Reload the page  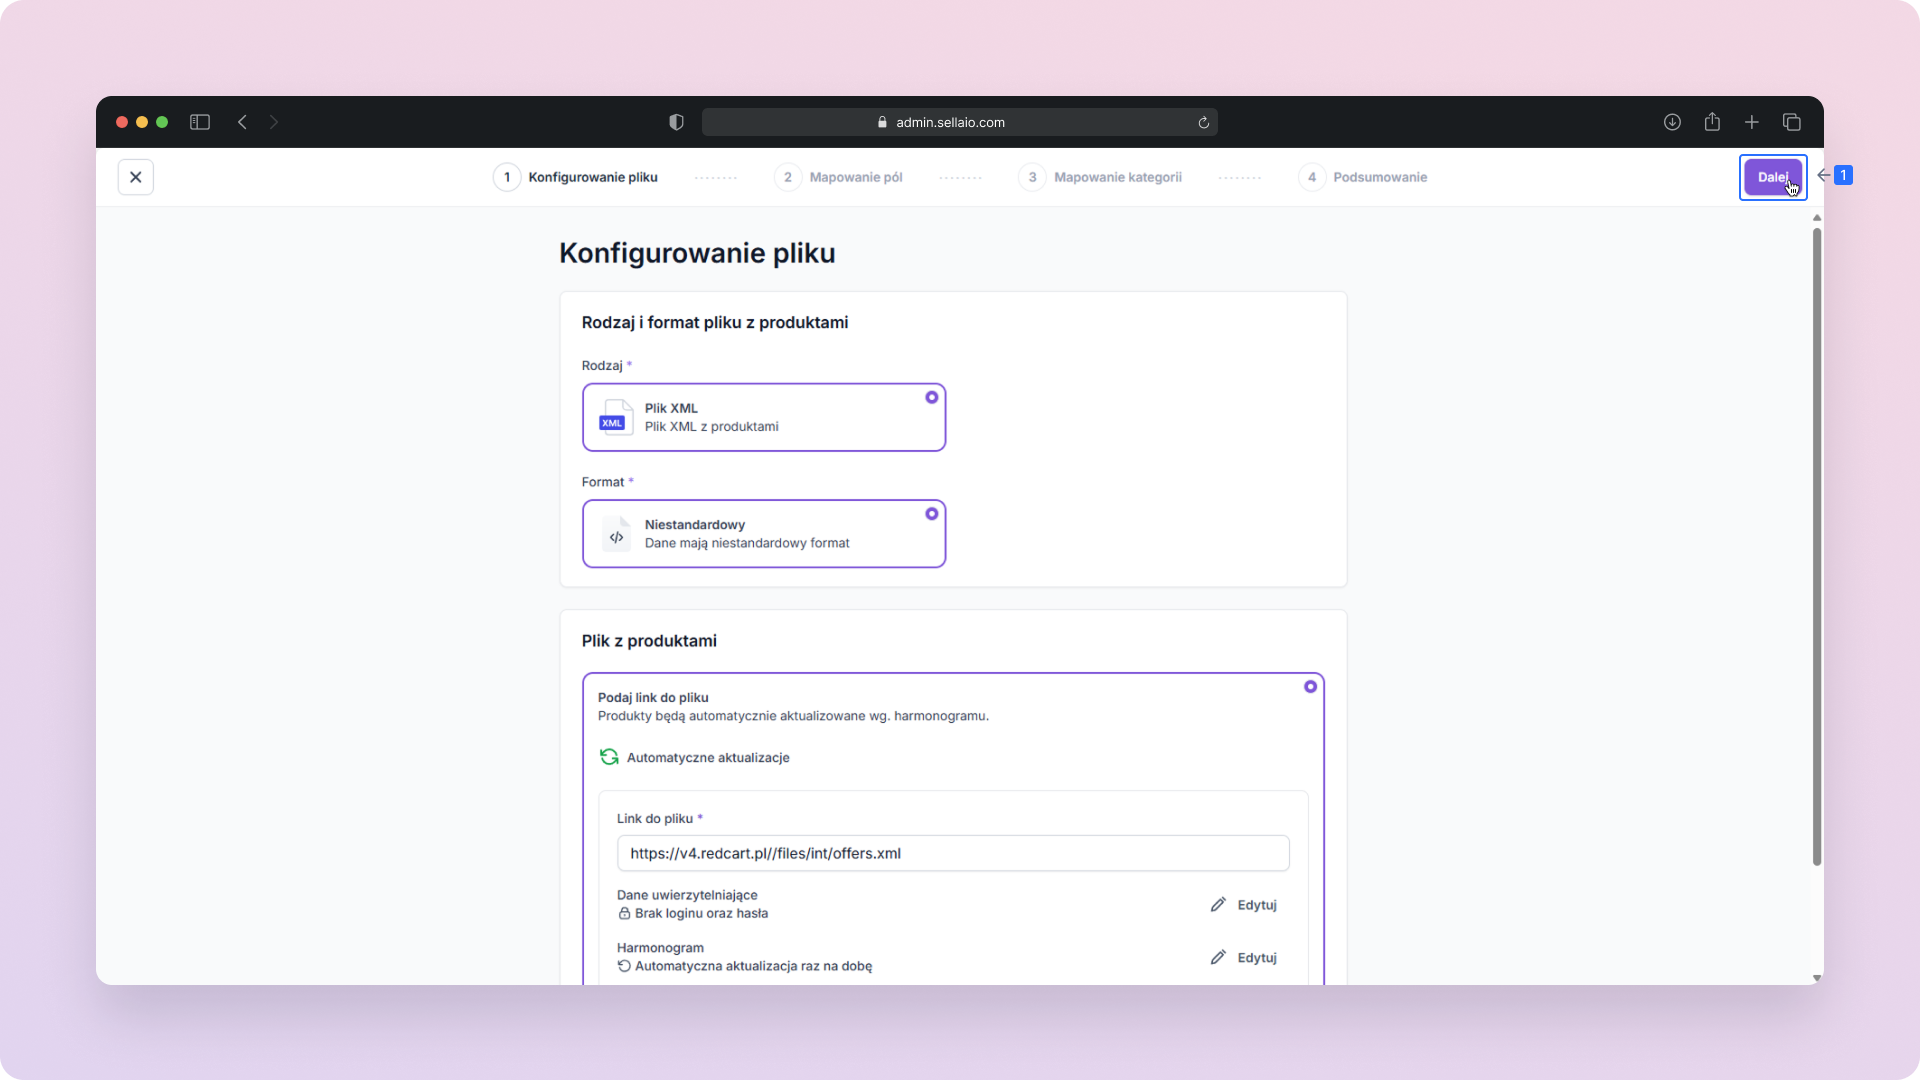1204,123
